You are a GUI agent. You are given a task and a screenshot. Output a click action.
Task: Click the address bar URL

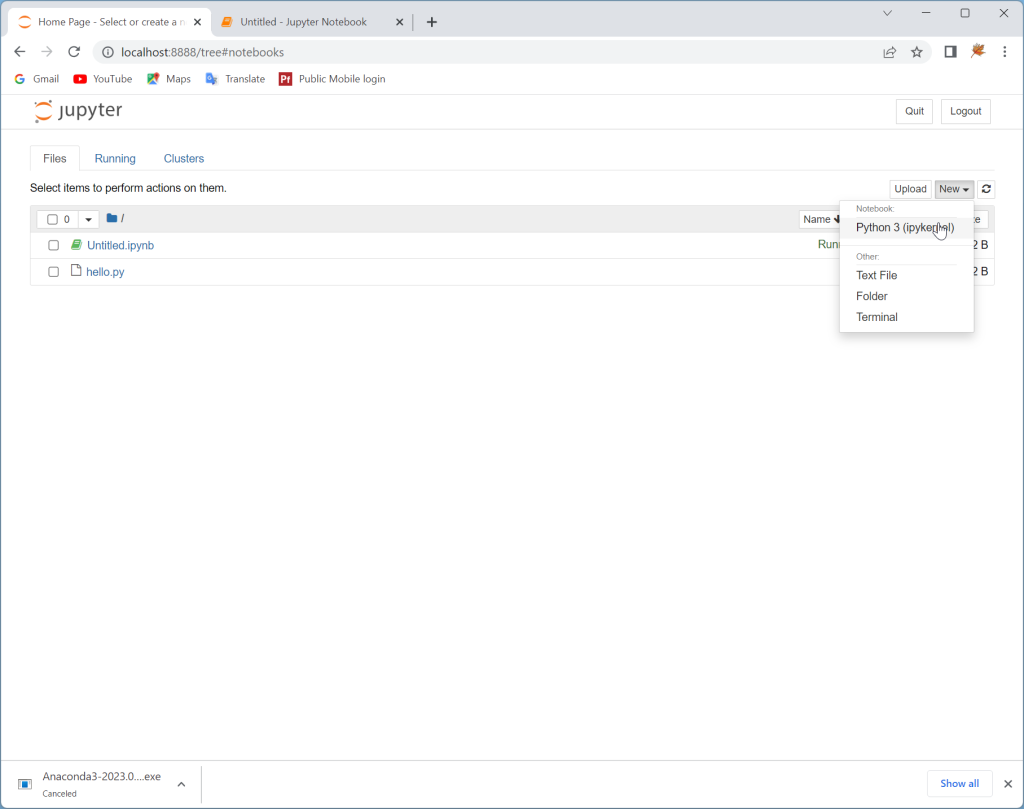coord(202,52)
